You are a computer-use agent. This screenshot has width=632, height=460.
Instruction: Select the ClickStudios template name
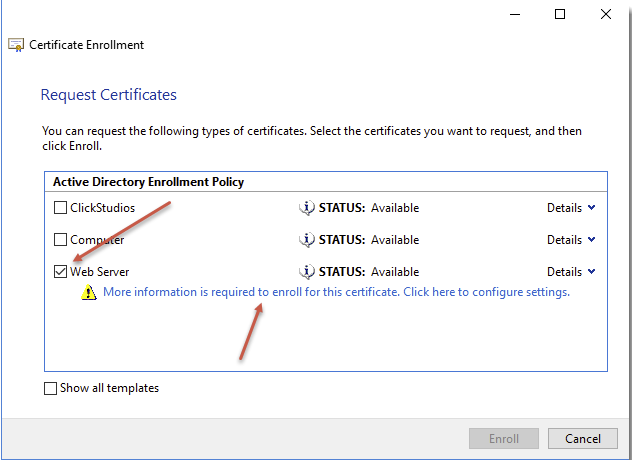[102, 208]
